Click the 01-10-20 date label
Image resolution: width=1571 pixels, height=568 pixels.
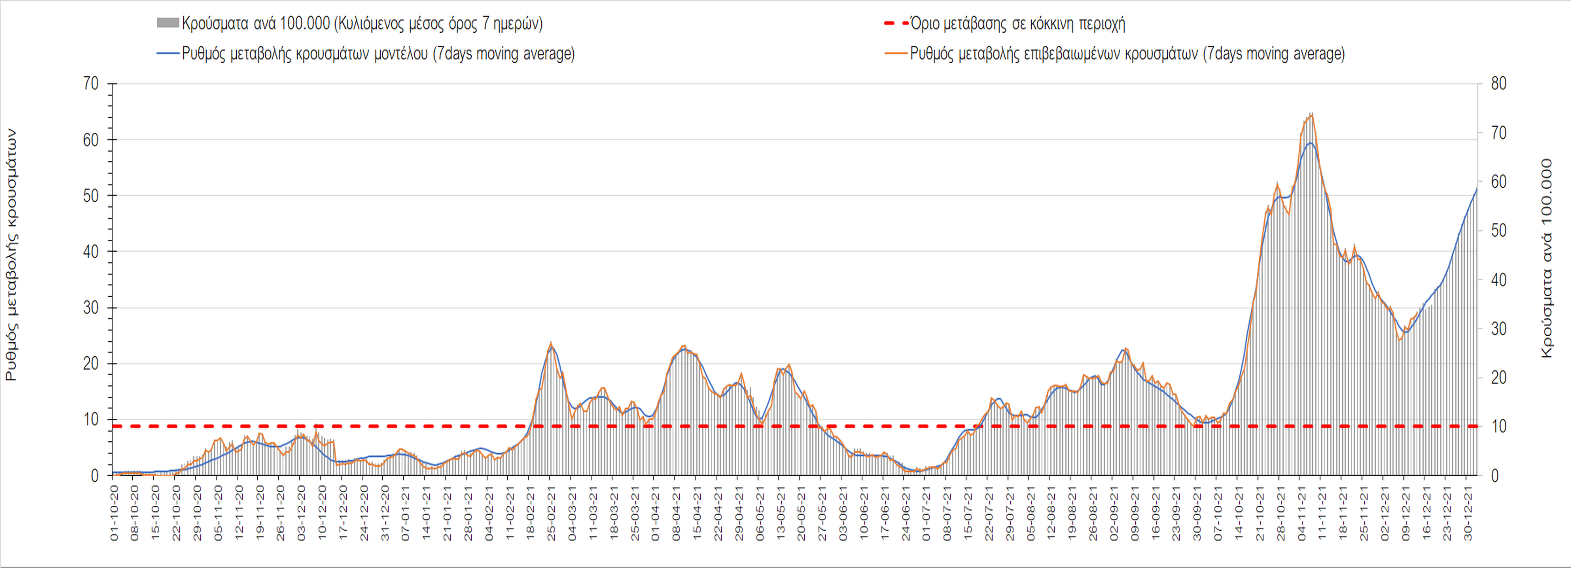114,514
